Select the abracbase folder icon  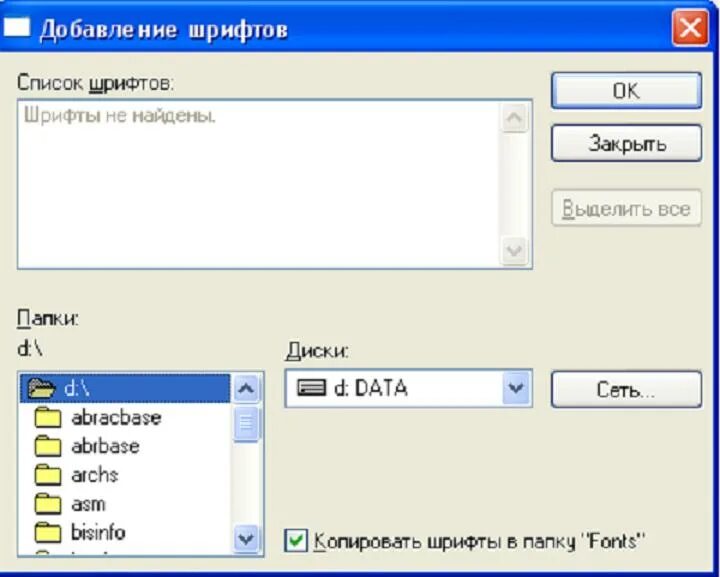(x=48, y=418)
